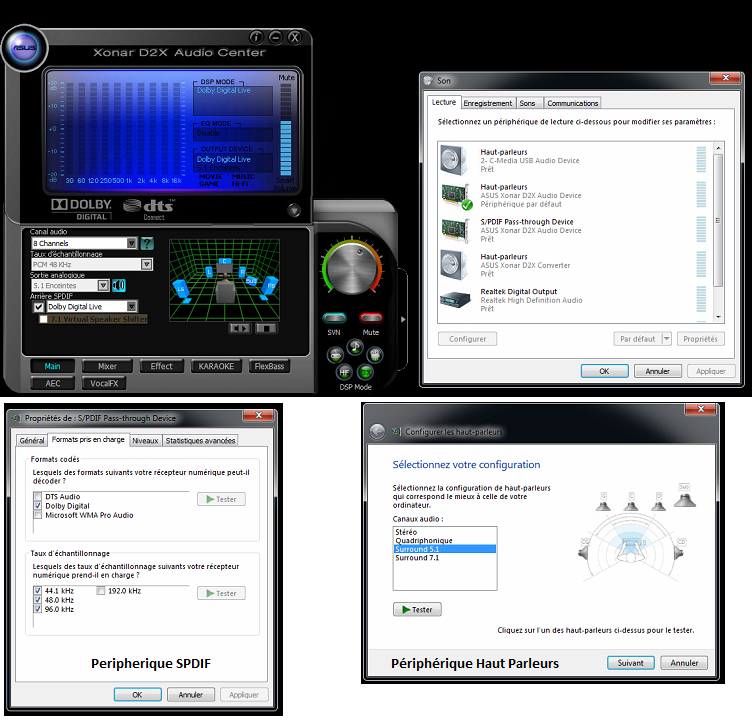Click the left rear speaker in configuration diagram

[x=584, y=550]
